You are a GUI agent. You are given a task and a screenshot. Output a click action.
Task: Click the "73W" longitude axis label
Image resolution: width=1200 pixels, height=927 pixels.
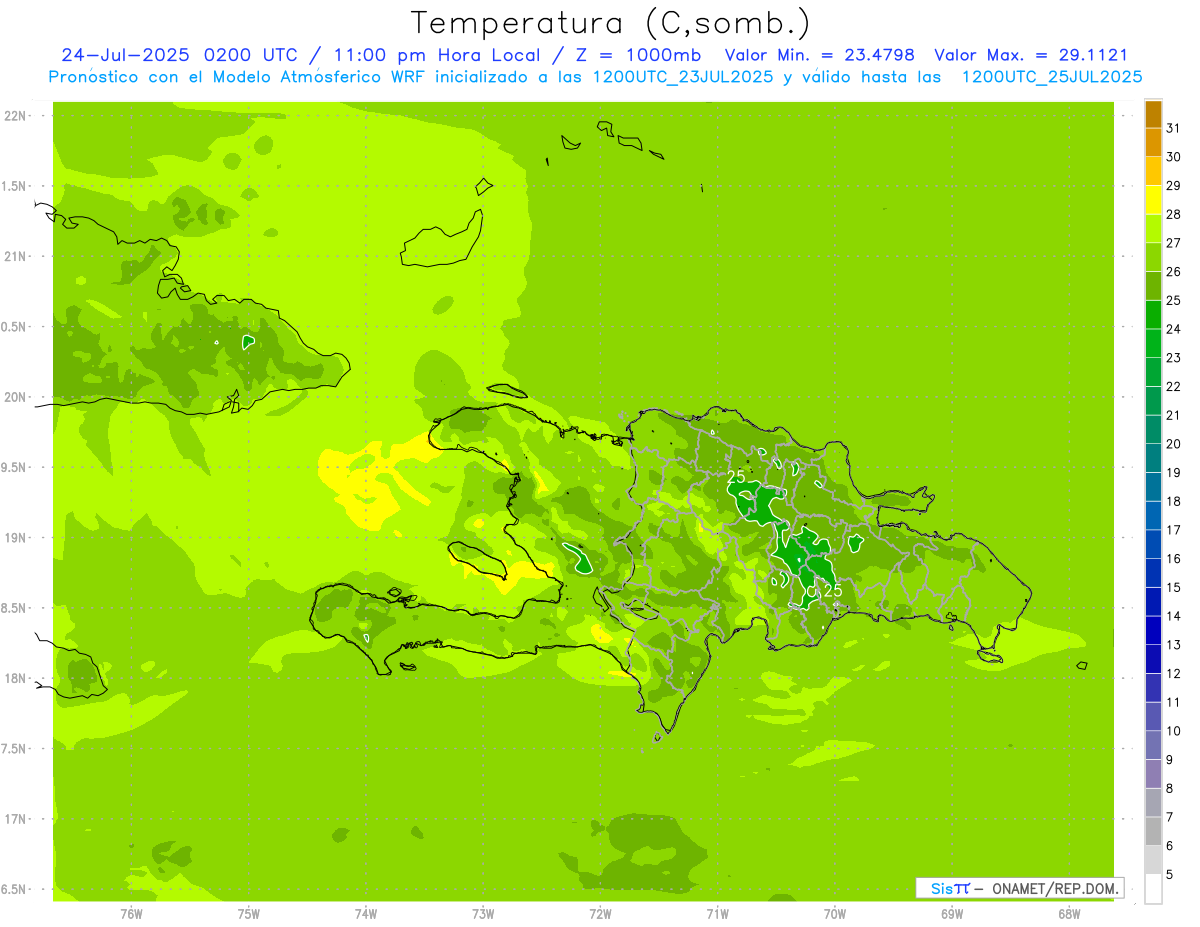pos(483,914)
